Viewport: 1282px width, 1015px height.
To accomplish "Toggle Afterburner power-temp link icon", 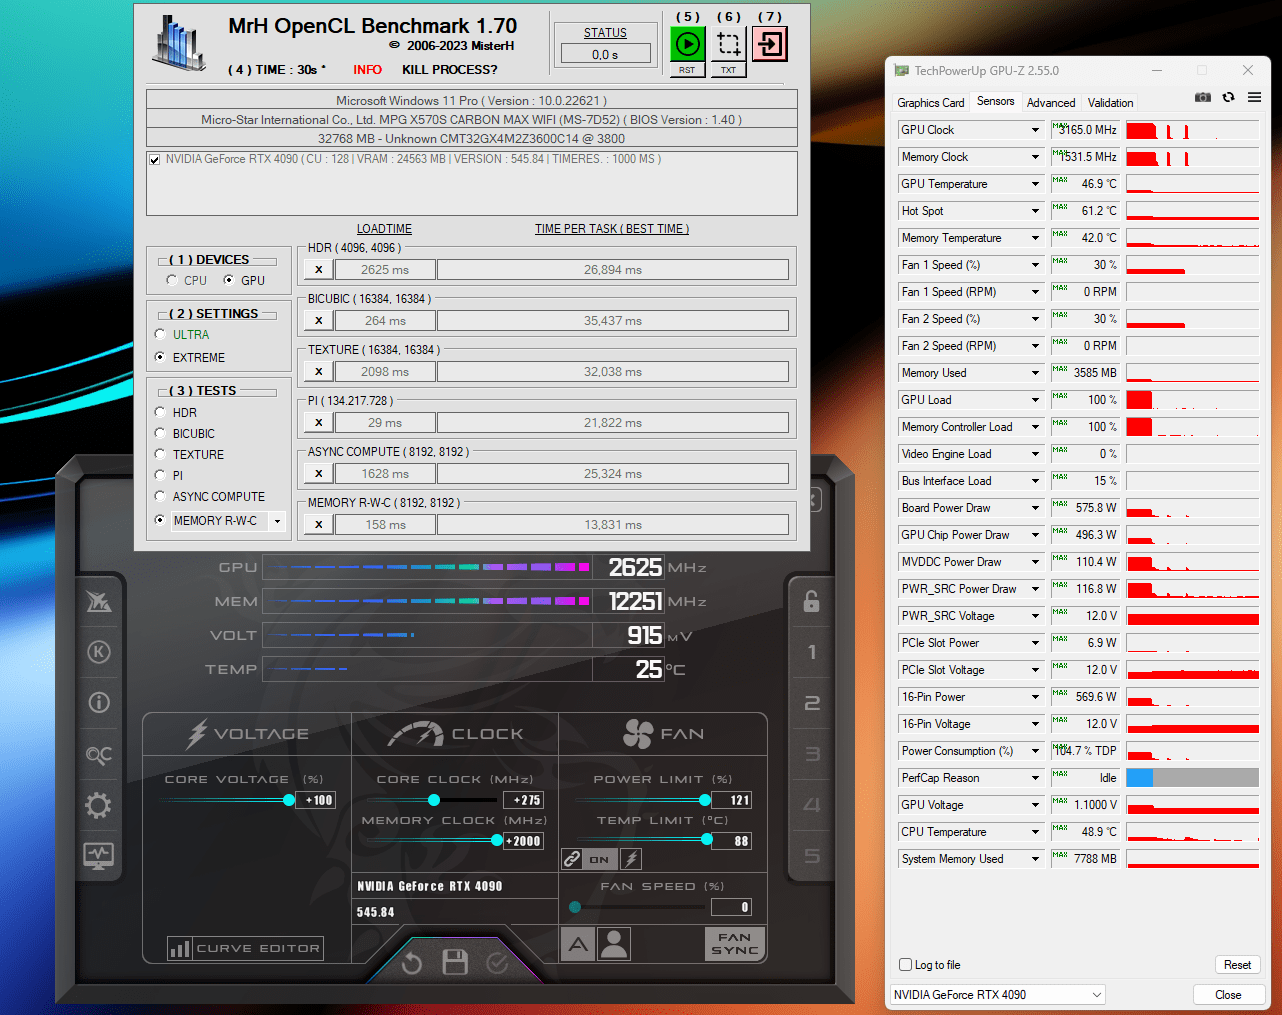I will pyautogui.click(x=572, y=859).
